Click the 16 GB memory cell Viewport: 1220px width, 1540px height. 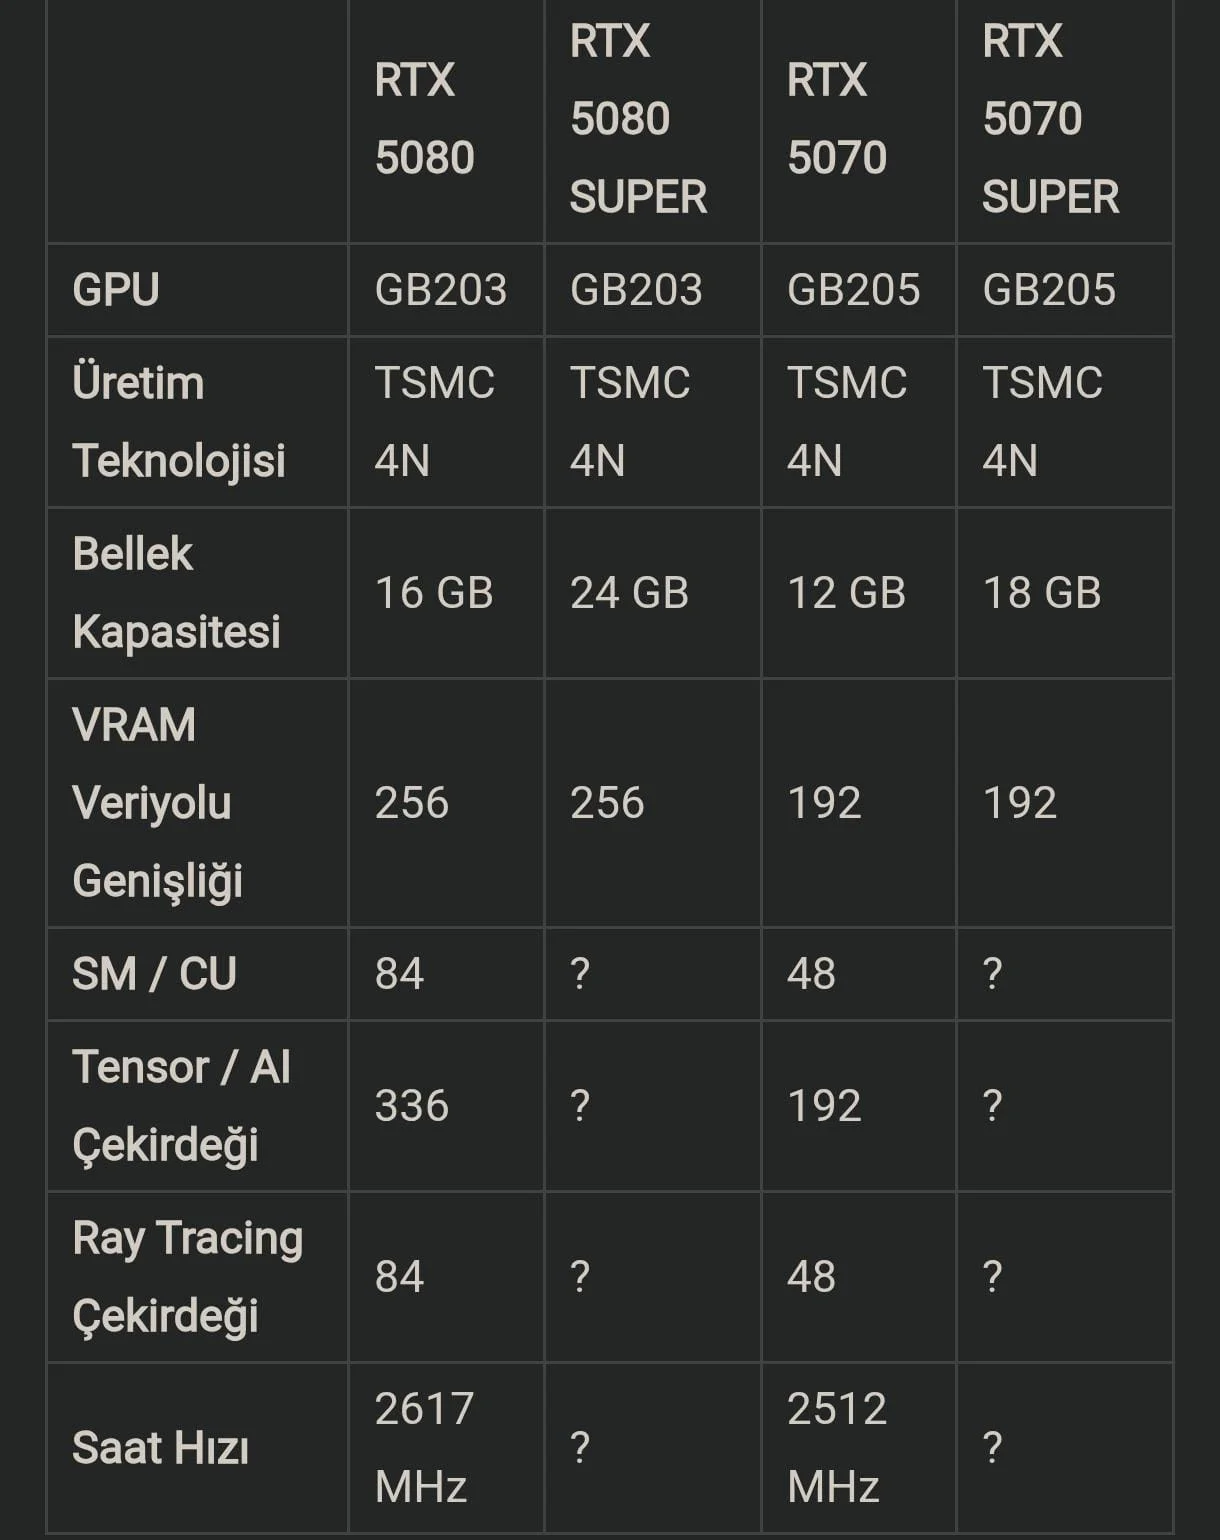pos(434,593)
